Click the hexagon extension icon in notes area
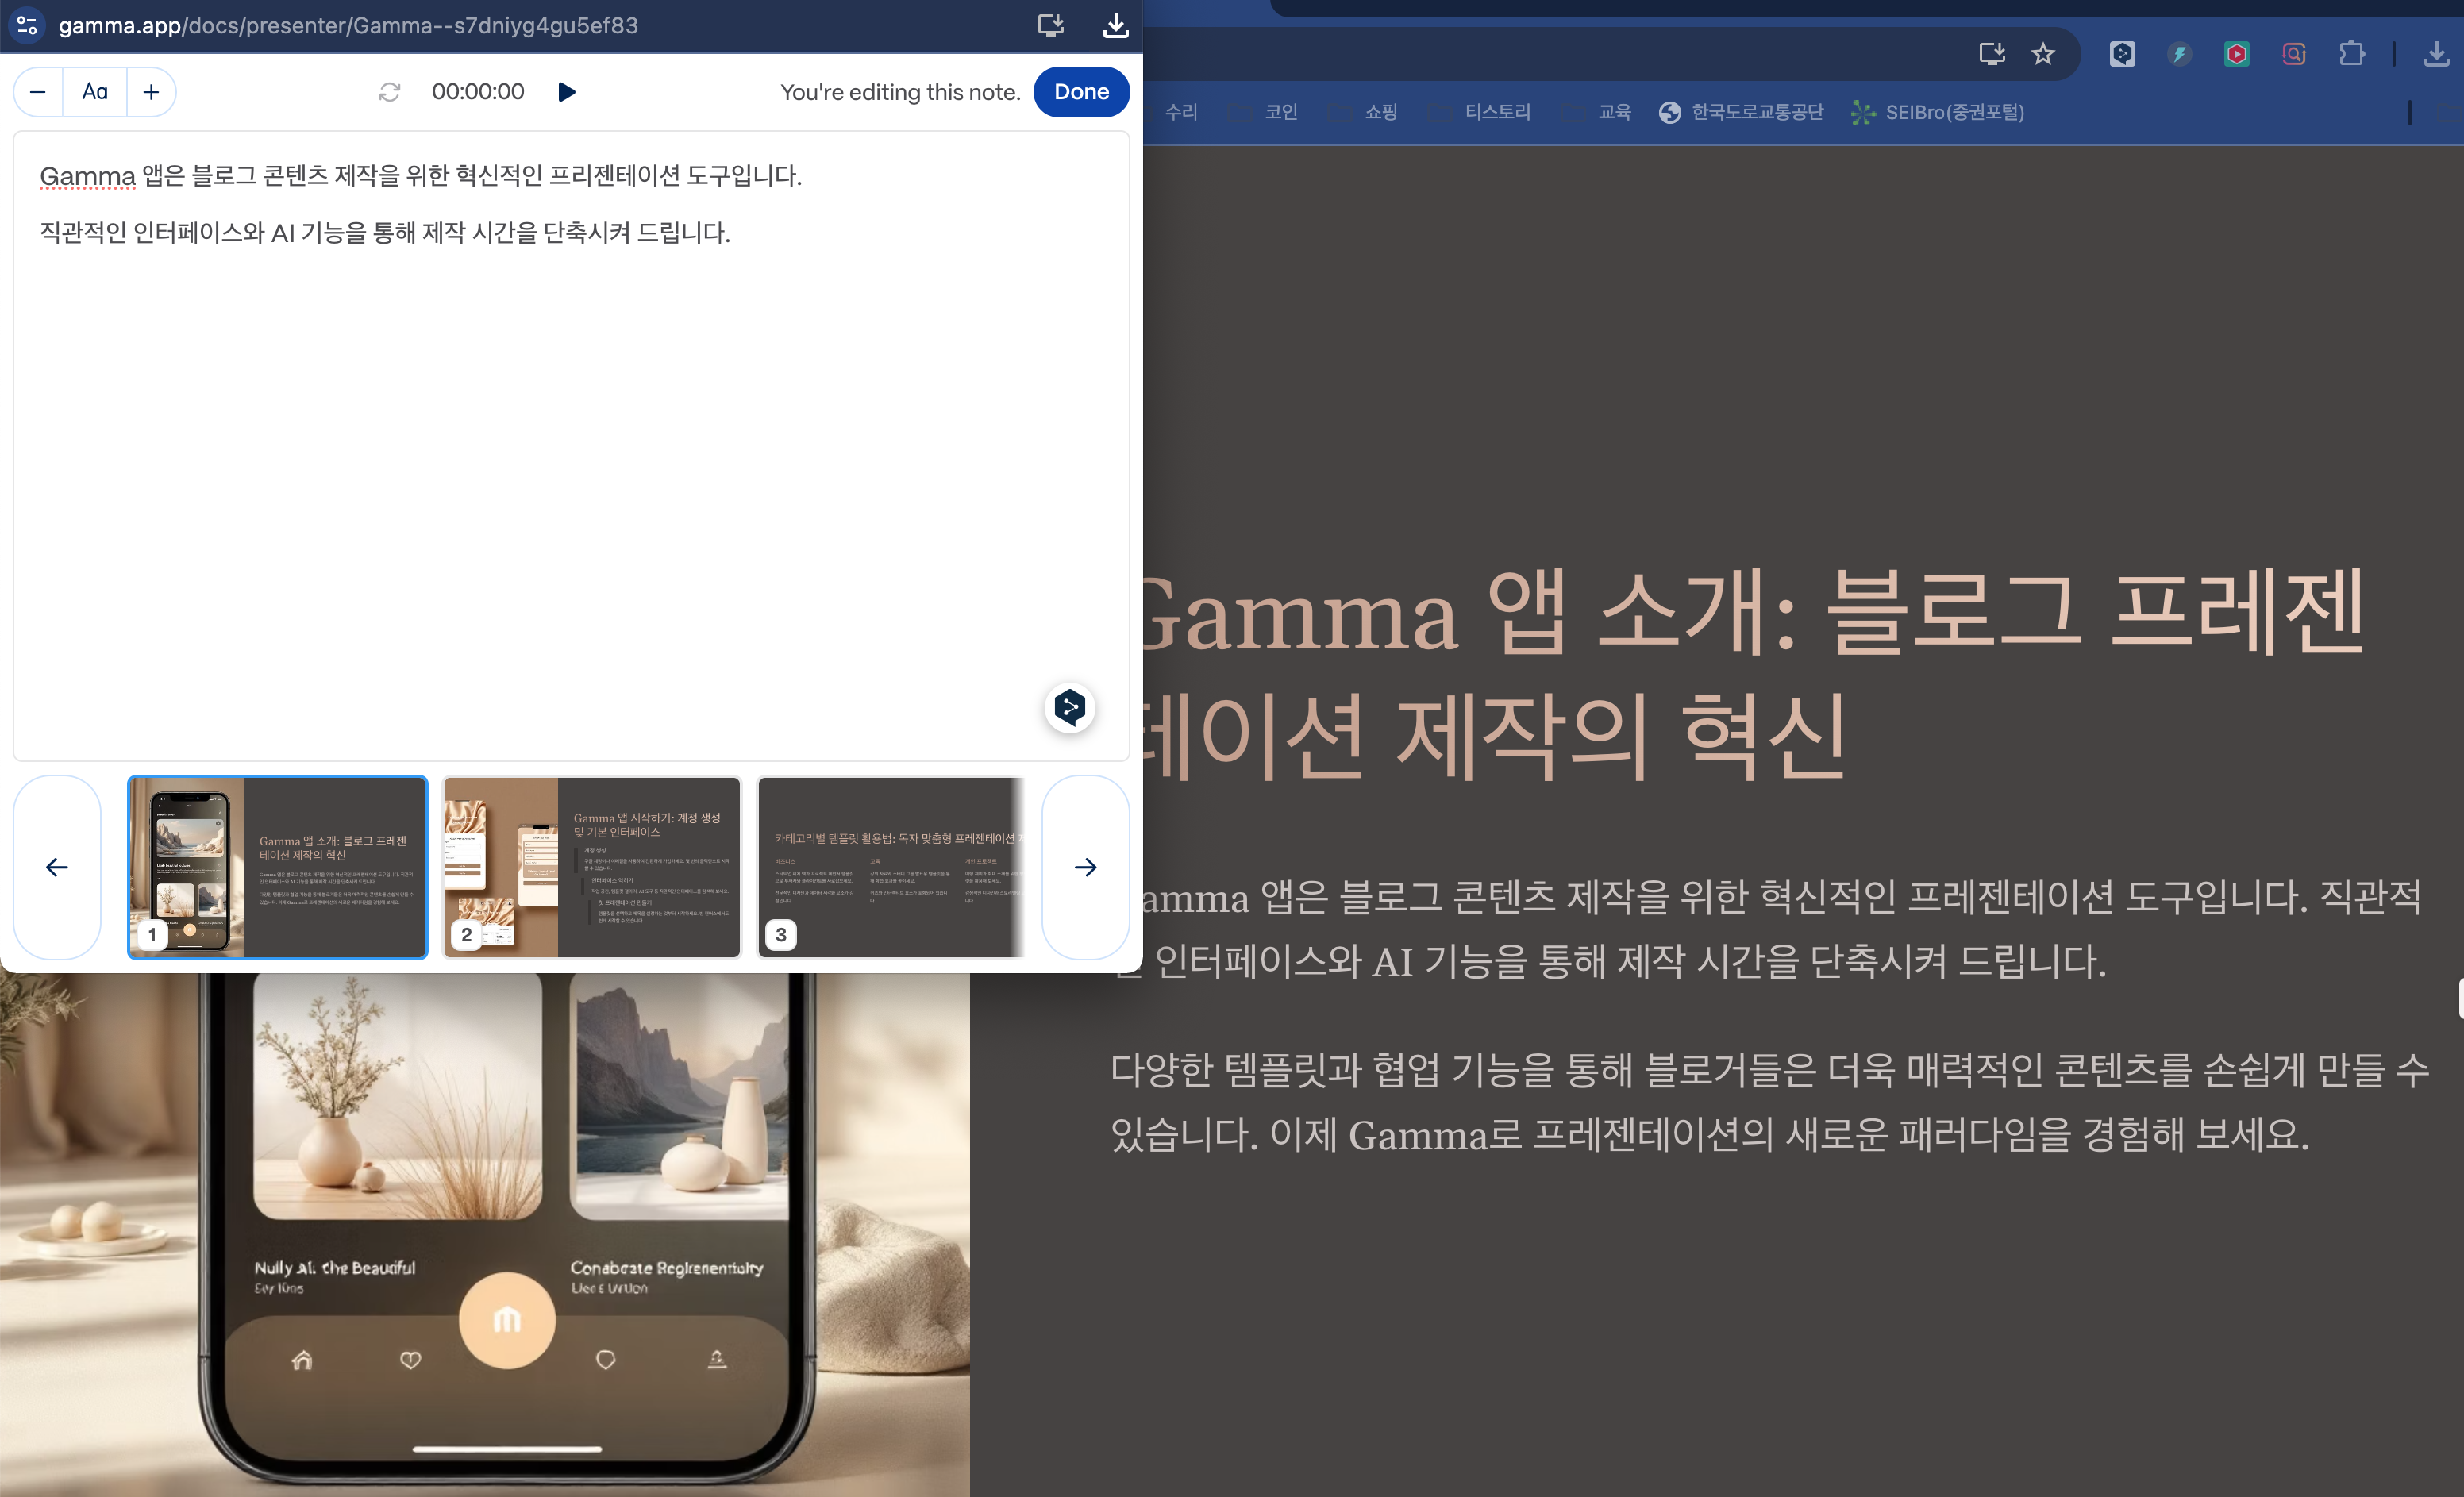2464x1497 pixels. [x=1070, y=708]
